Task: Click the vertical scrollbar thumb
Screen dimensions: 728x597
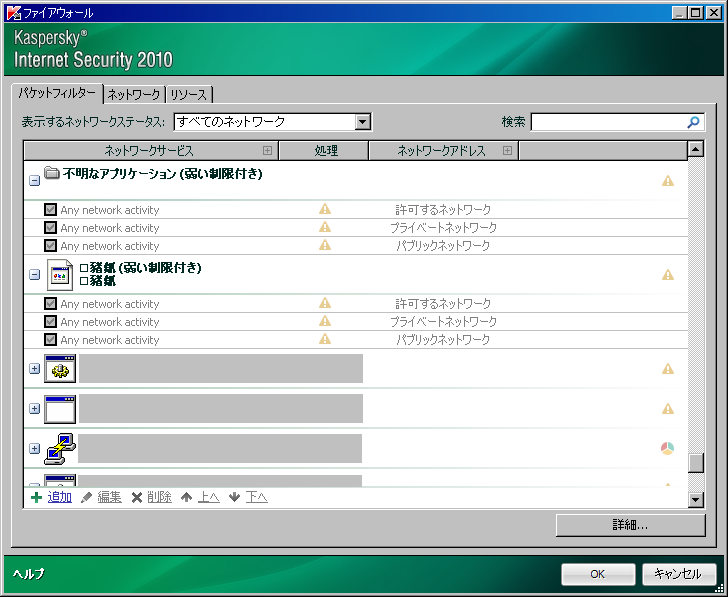Action: pos(696,463)
